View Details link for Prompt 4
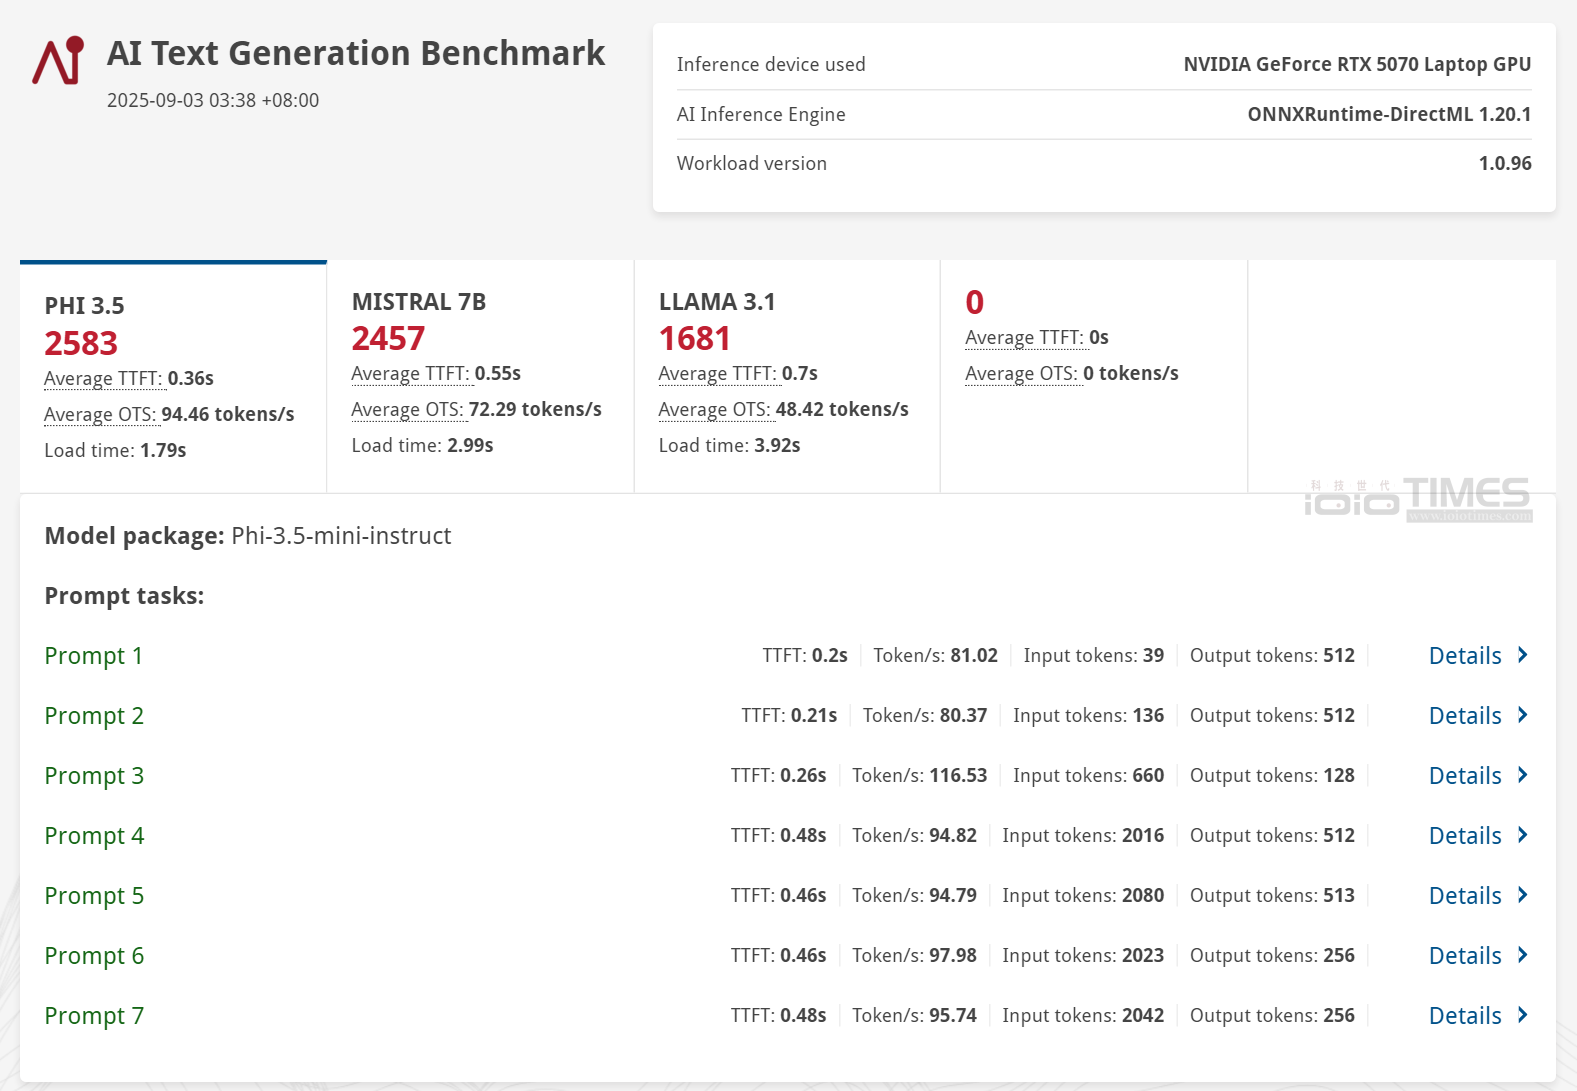This screenshot has height=1091, width=1577. (x=1465, y=836)
